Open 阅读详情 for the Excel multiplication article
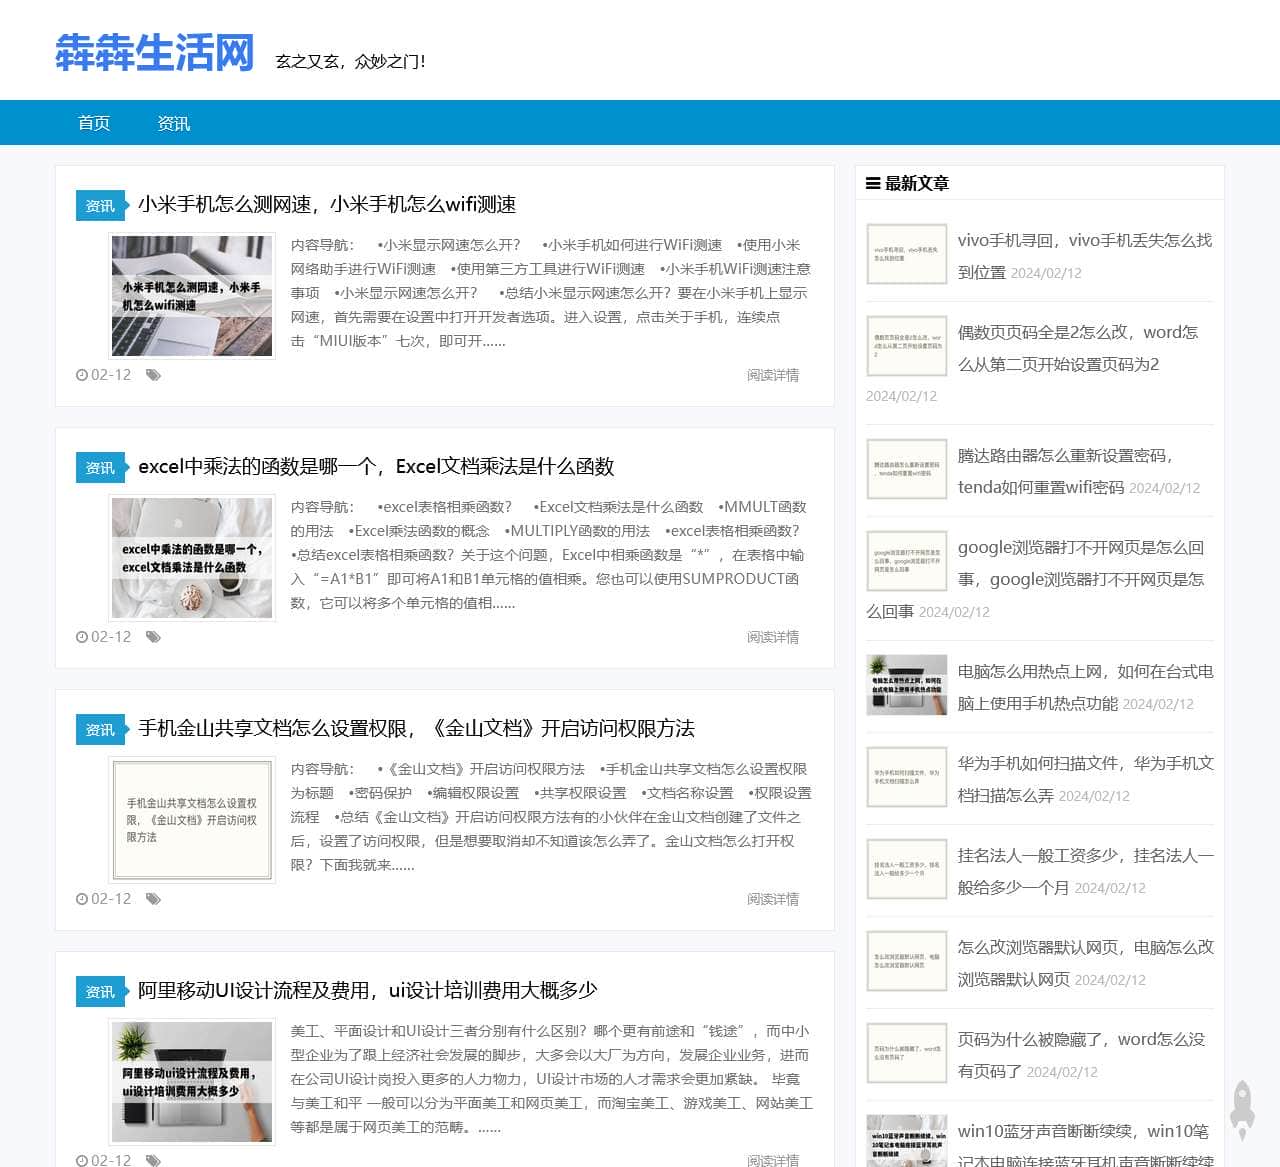Viewport: 1280px width, 1167px height. 772,637
